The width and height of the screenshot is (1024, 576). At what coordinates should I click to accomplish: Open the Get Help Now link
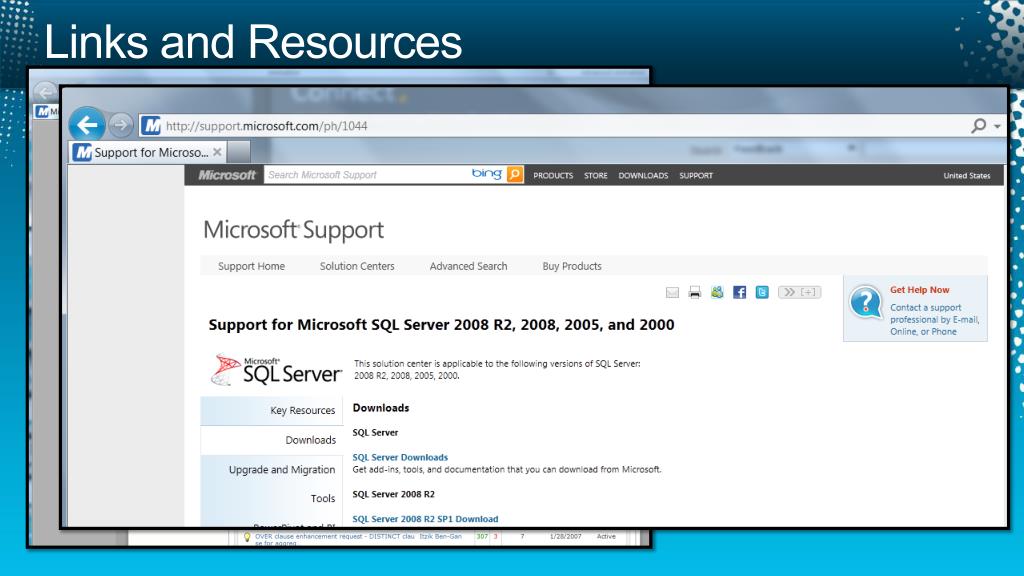920,290
